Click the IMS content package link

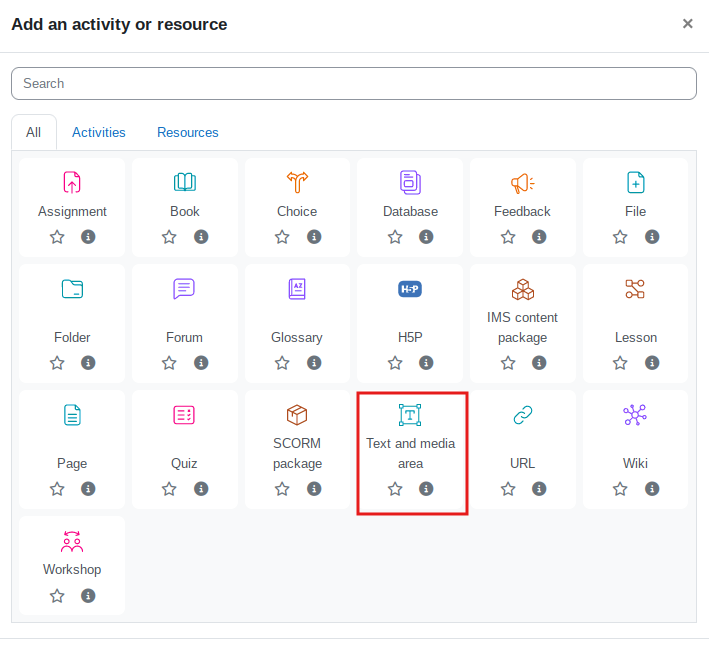[x=522, y=327]
